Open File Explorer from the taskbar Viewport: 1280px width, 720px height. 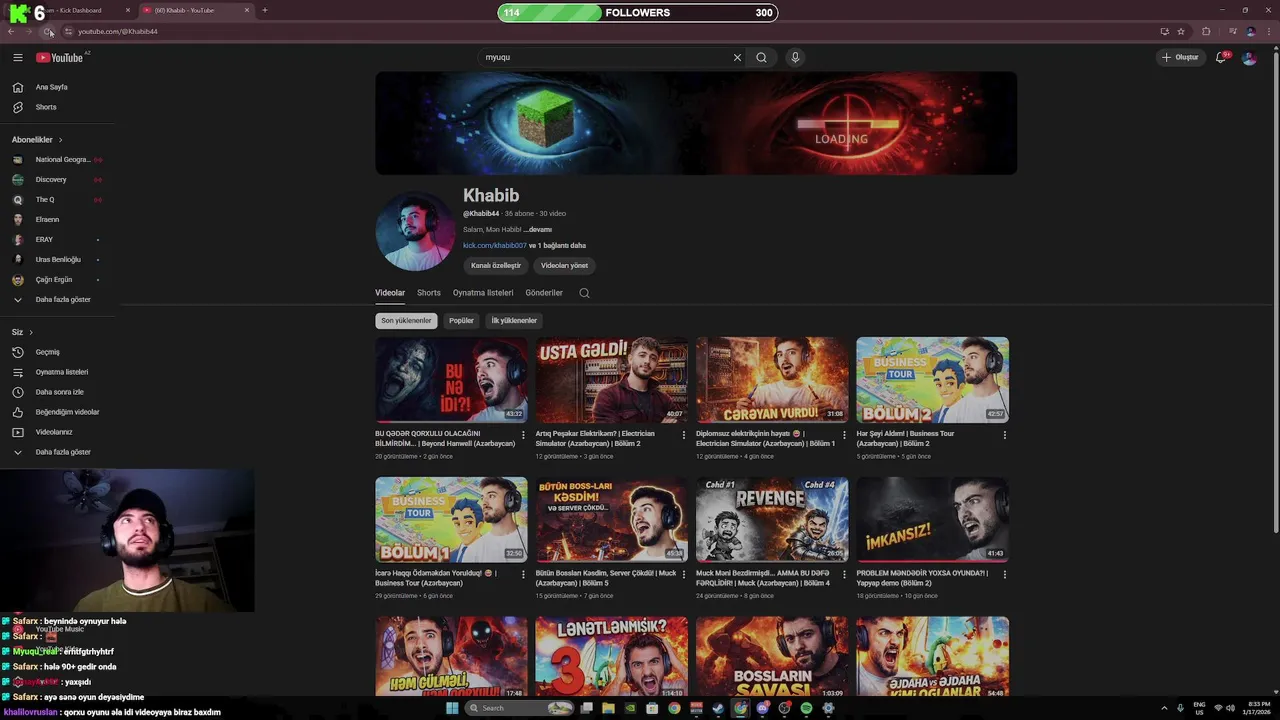[608, 708]
